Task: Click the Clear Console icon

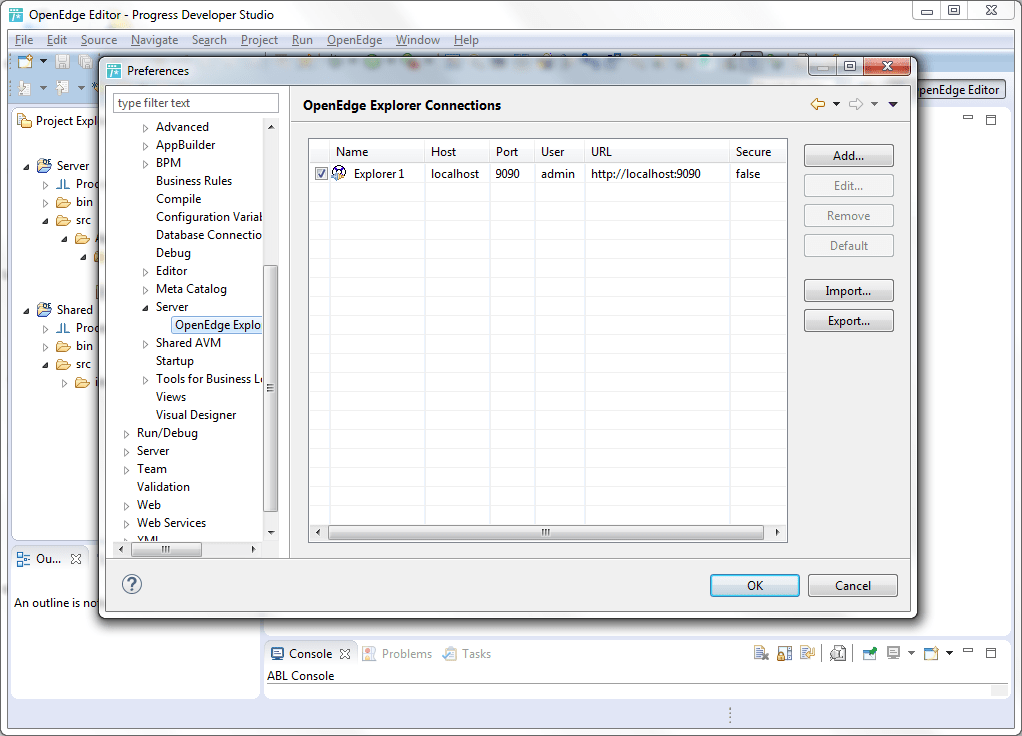Action: click(761, 653)
